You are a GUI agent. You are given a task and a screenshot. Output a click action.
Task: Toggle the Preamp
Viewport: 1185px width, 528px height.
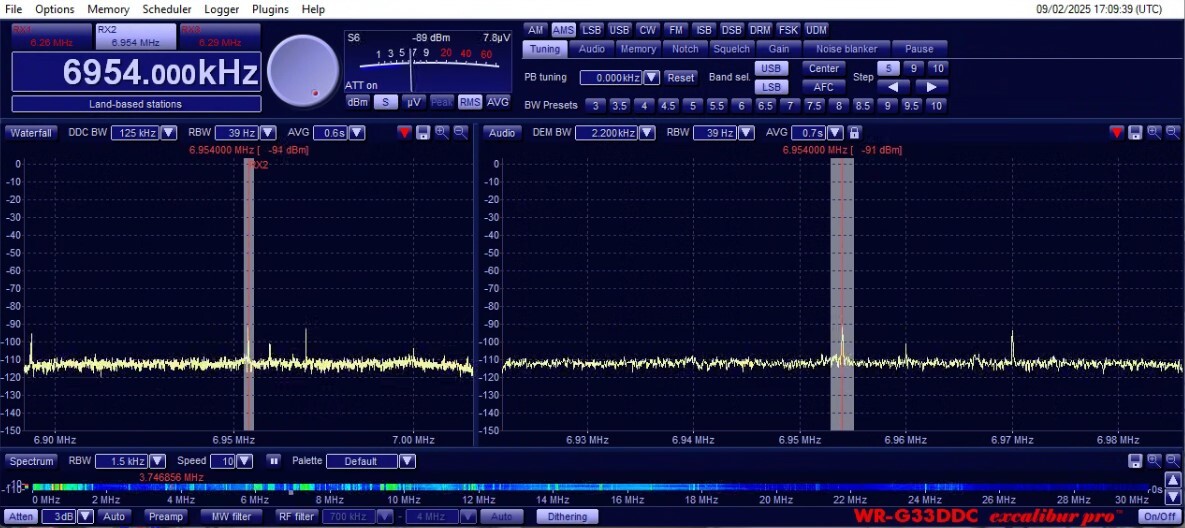[x=166, y=517]
